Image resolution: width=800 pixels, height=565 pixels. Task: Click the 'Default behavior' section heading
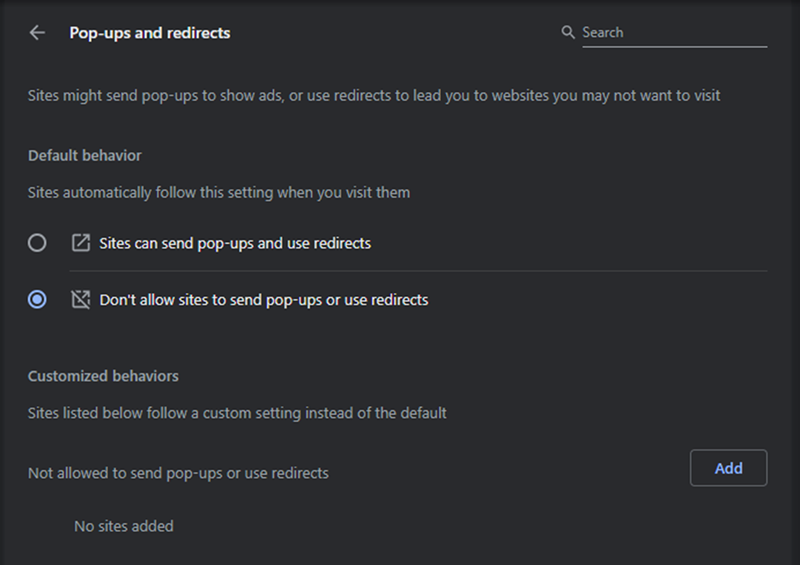click(85, 156)
